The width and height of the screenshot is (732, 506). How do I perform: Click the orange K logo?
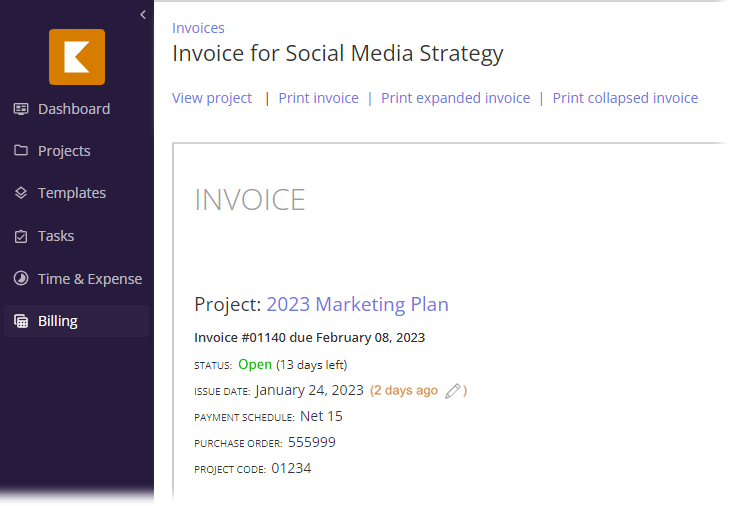click(x=77, y=57)
